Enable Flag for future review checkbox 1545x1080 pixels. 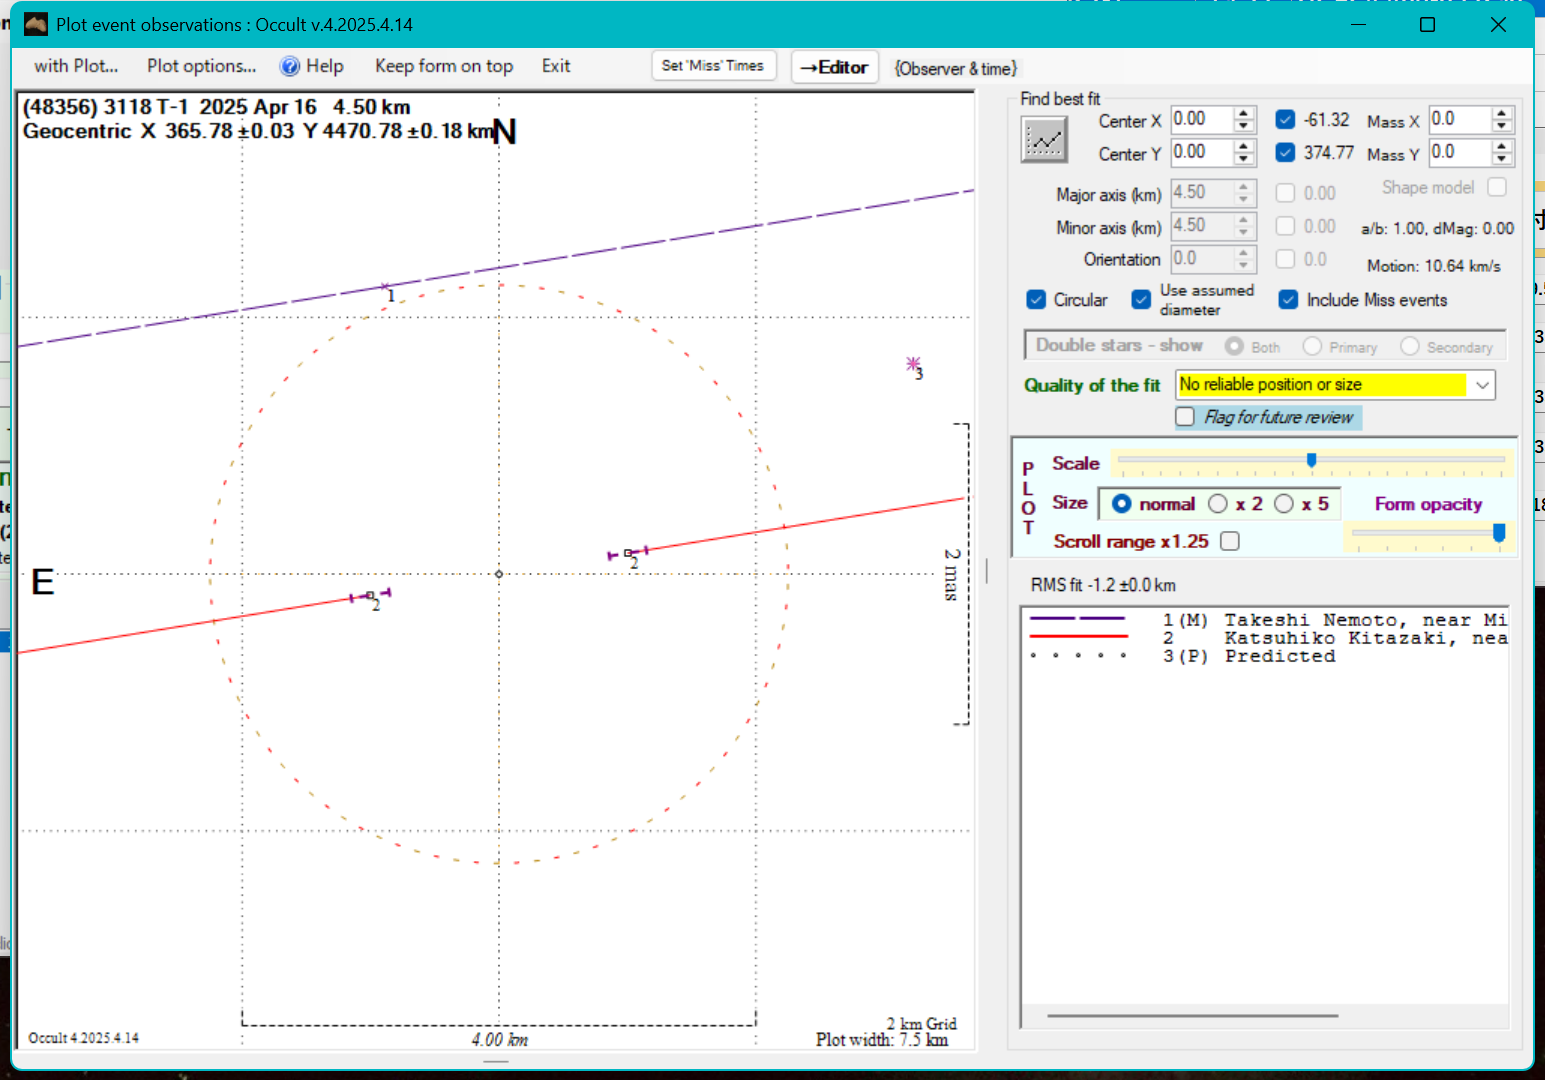click(1185, 417)
